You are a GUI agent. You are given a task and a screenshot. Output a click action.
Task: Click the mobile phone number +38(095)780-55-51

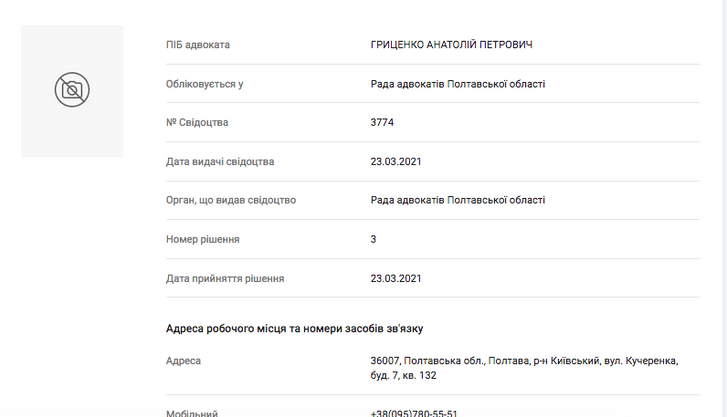[x=414, y=413]
